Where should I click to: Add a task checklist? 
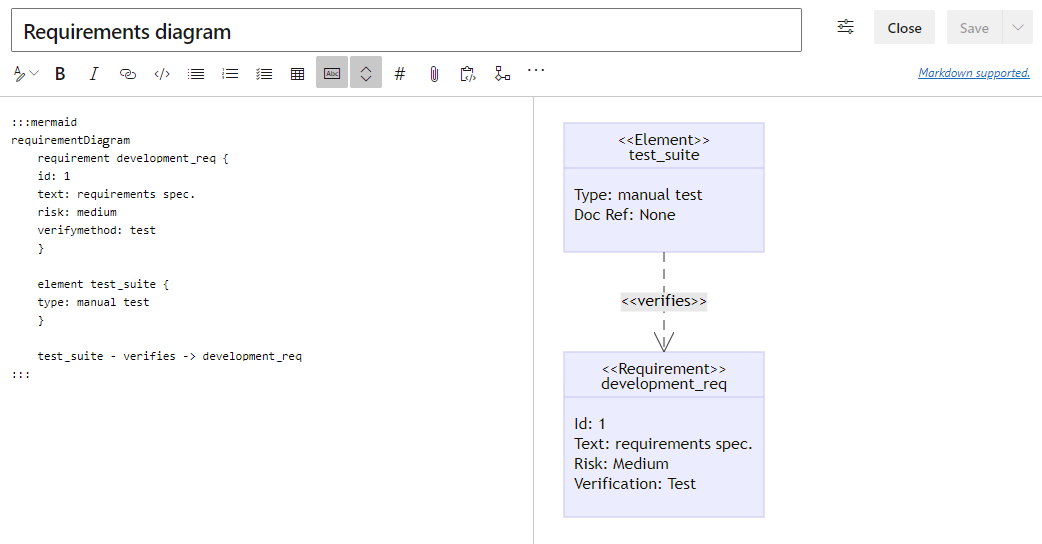tap(264, 73)
